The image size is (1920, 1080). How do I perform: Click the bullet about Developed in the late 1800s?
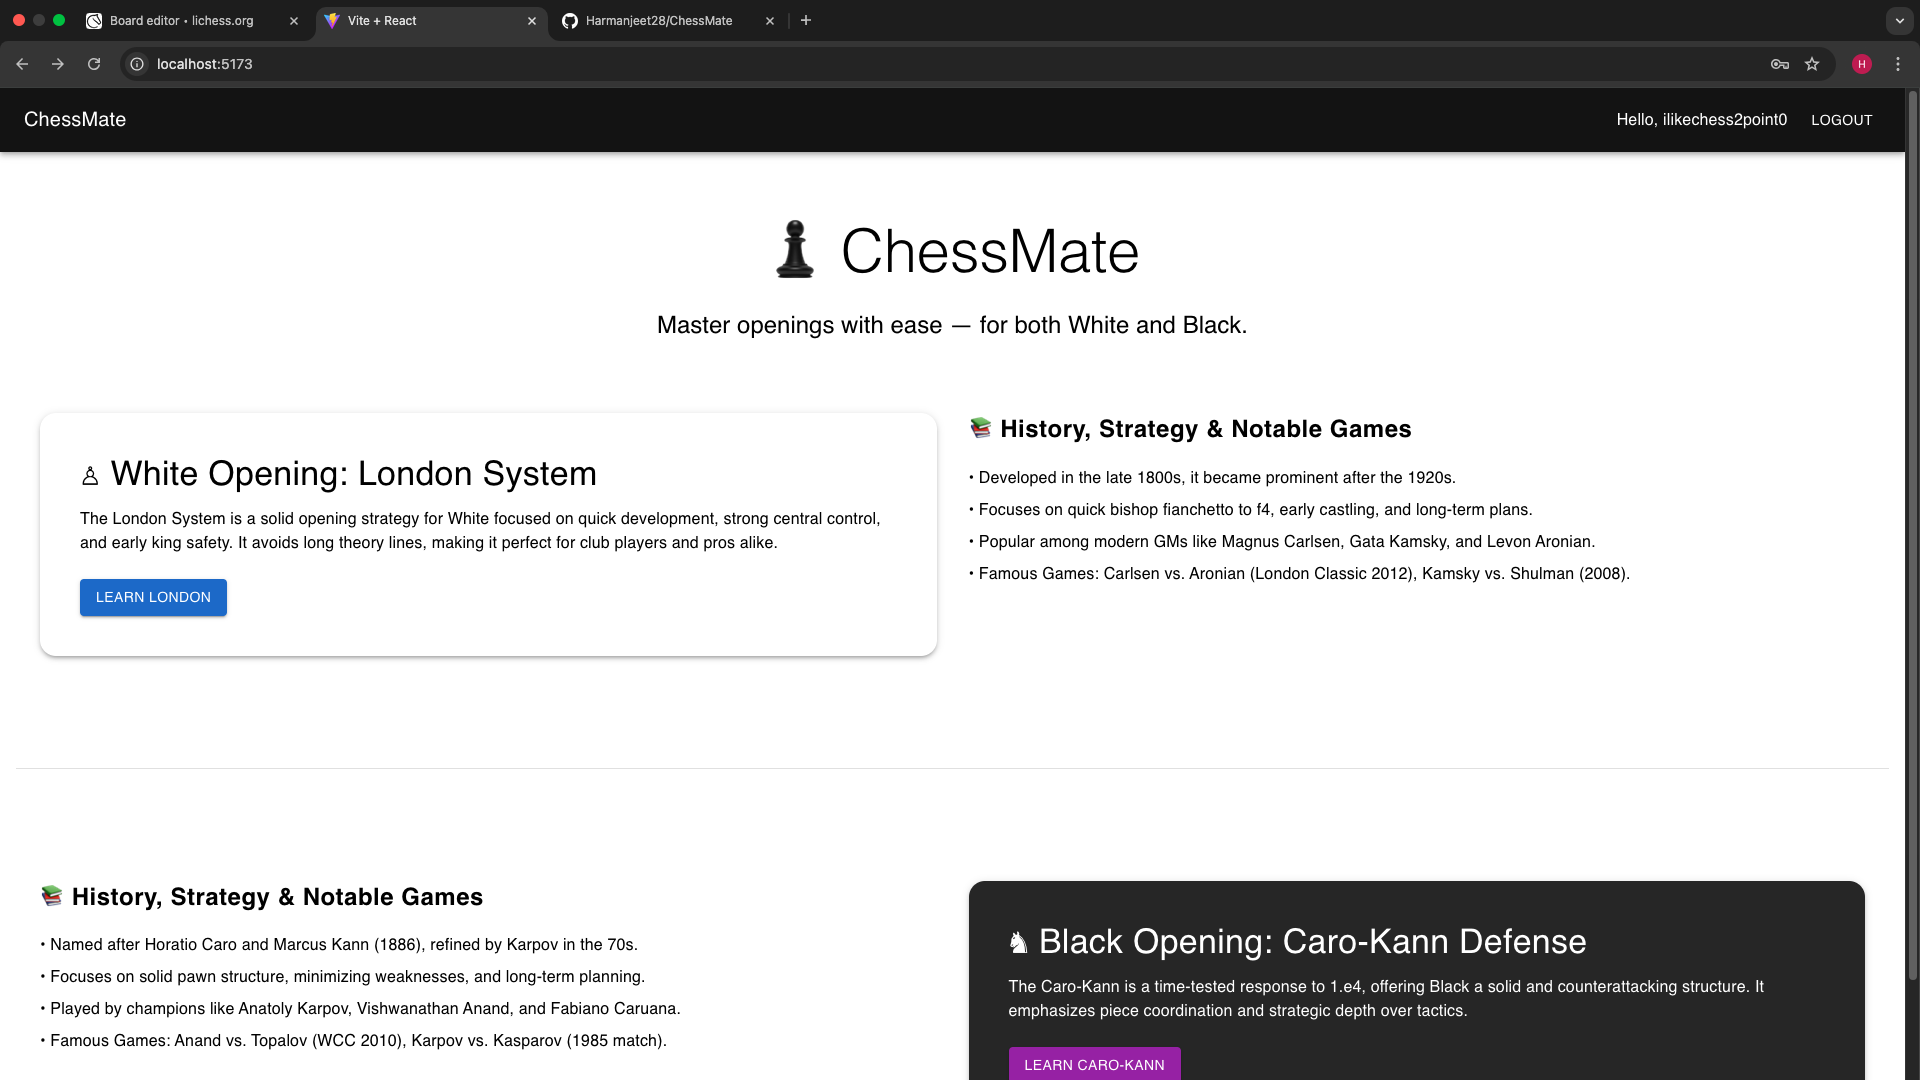pos(1212,478)
